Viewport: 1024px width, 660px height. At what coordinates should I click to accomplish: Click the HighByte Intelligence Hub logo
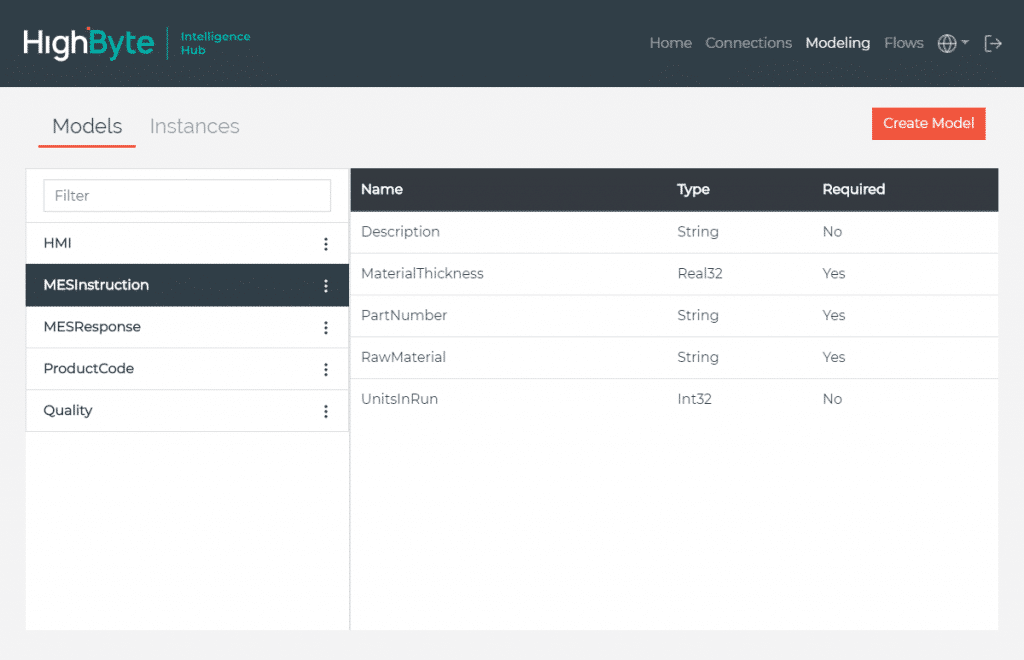[136, 43]
